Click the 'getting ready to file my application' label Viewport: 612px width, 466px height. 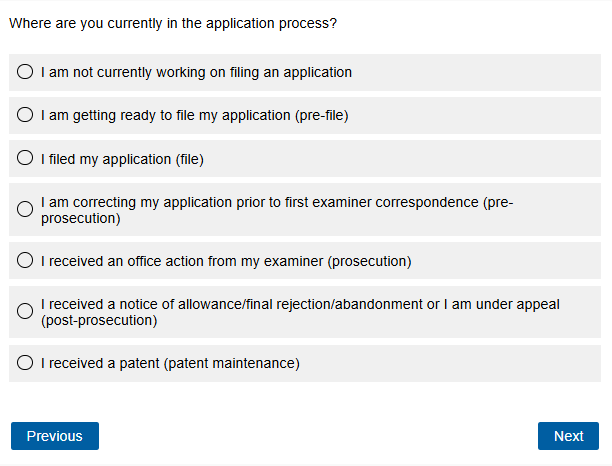click(x=194, y=115)
